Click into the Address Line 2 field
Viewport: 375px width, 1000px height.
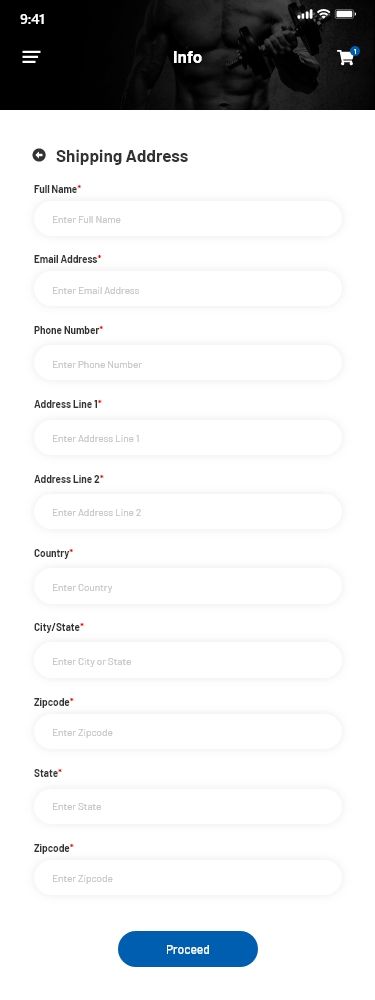[x=188, y=512]
